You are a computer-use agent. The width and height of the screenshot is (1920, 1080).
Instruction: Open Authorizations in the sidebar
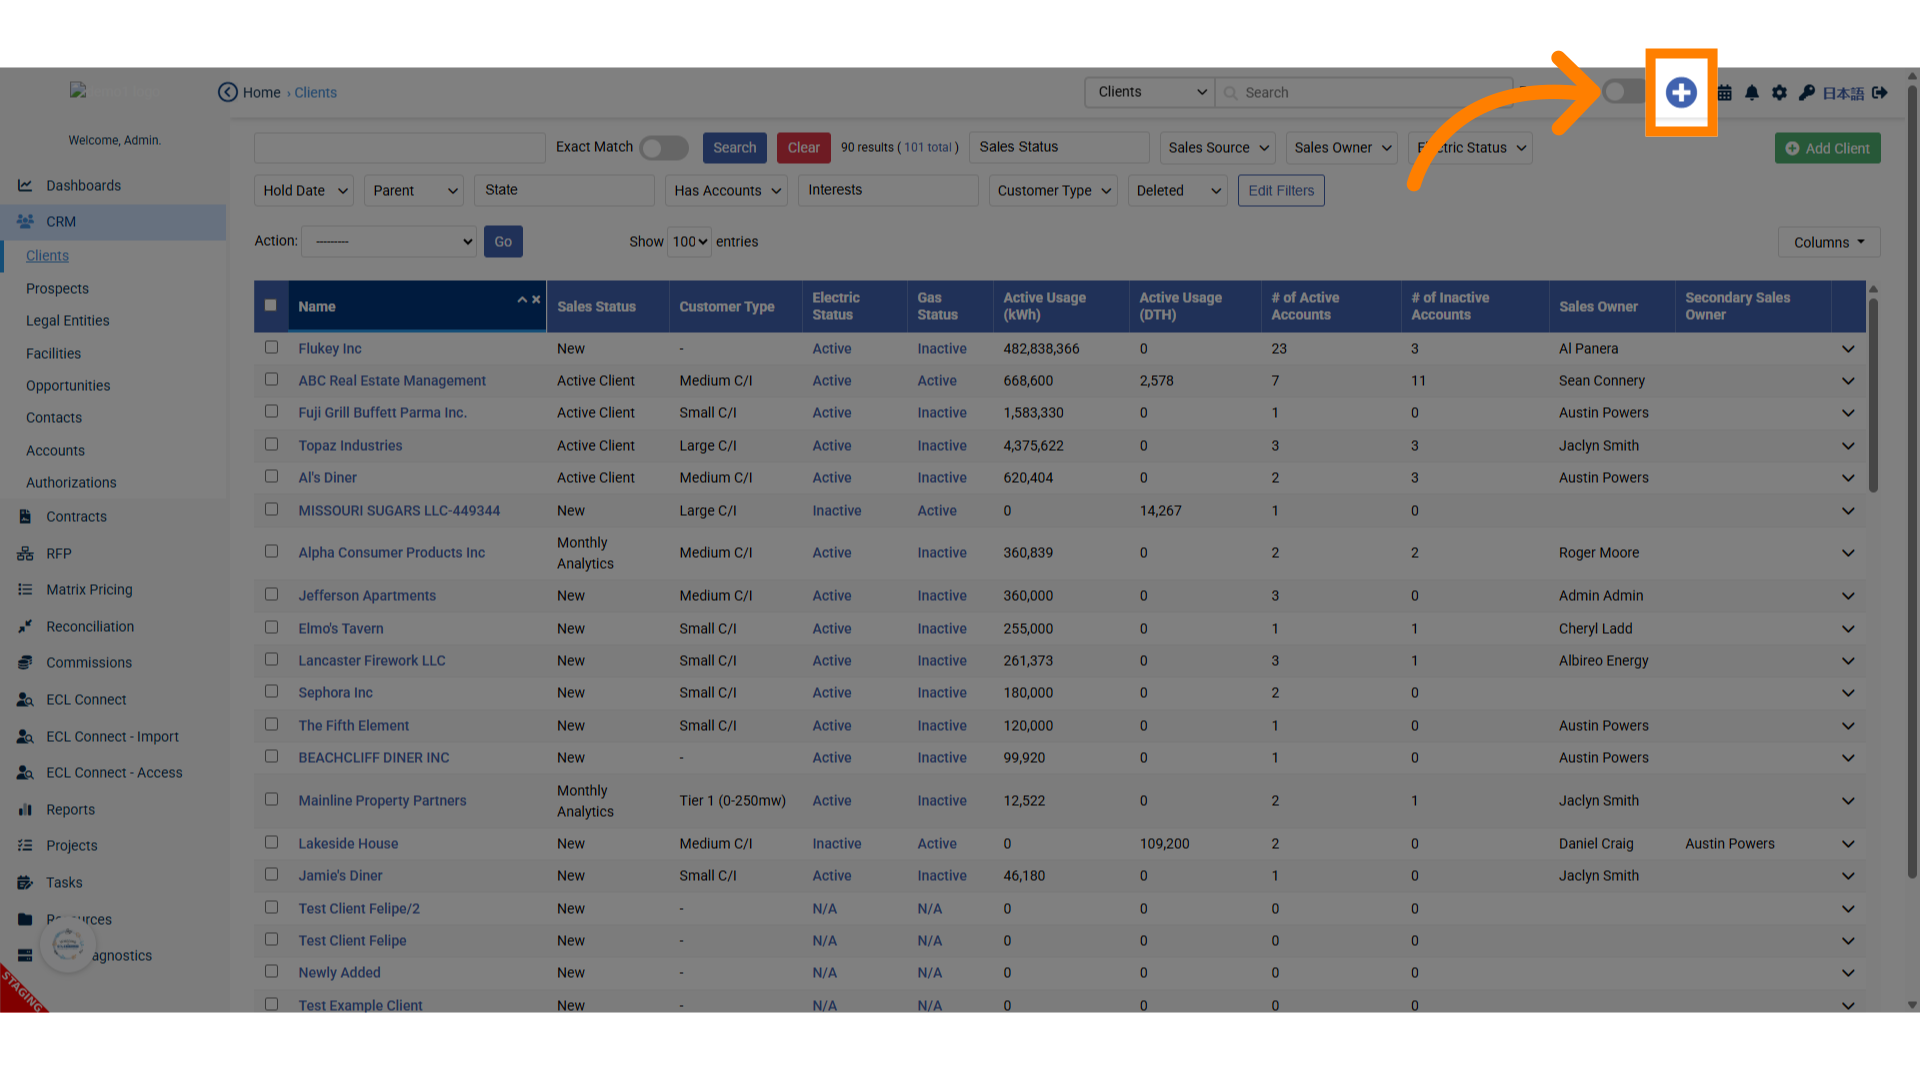coord(71,482)
